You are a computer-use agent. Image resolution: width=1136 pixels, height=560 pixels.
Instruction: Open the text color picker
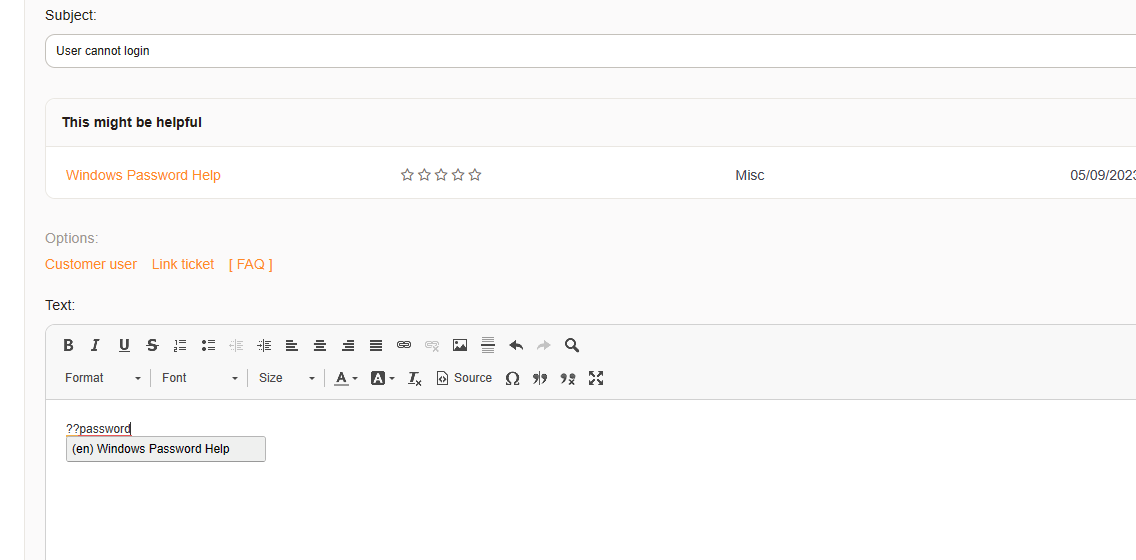tap(346, 378)
